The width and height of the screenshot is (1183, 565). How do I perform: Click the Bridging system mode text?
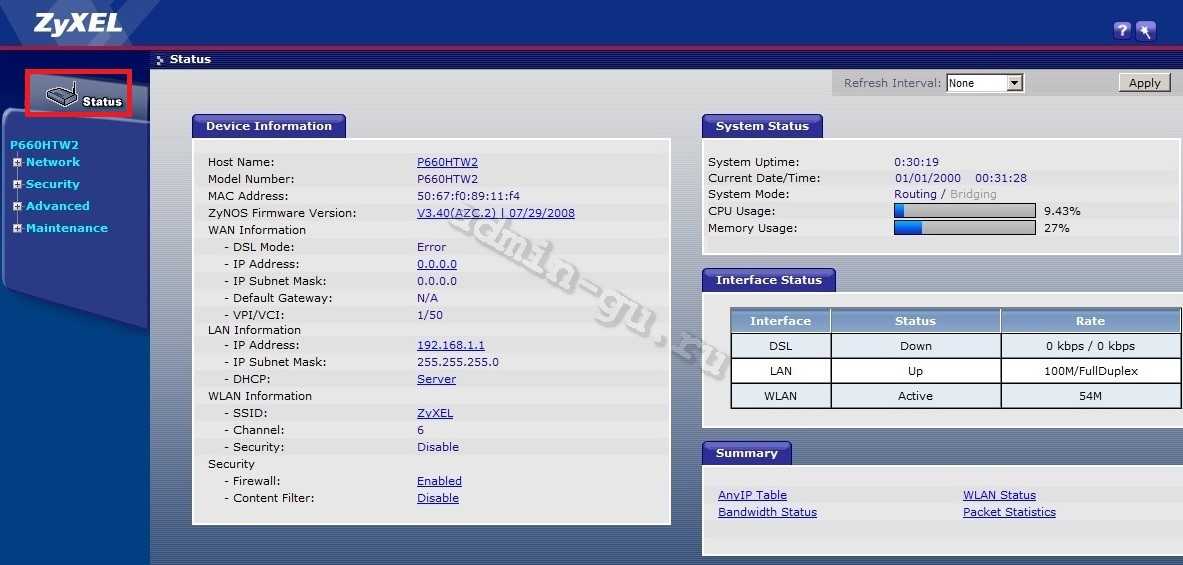(973, 195)
